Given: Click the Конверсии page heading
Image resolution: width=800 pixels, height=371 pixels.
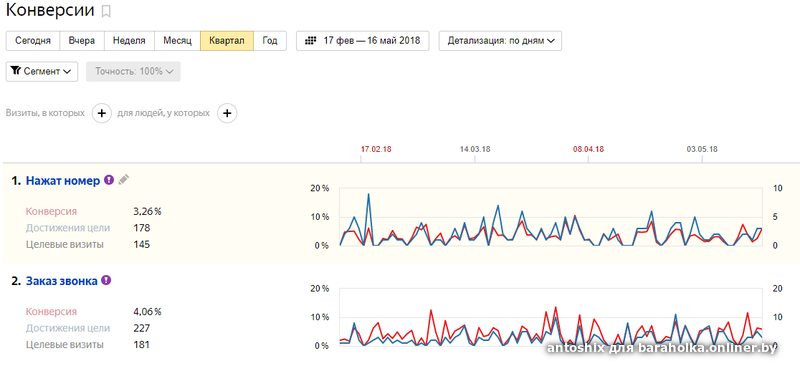Looking at the screenshot, I should [x=50, y=10].
